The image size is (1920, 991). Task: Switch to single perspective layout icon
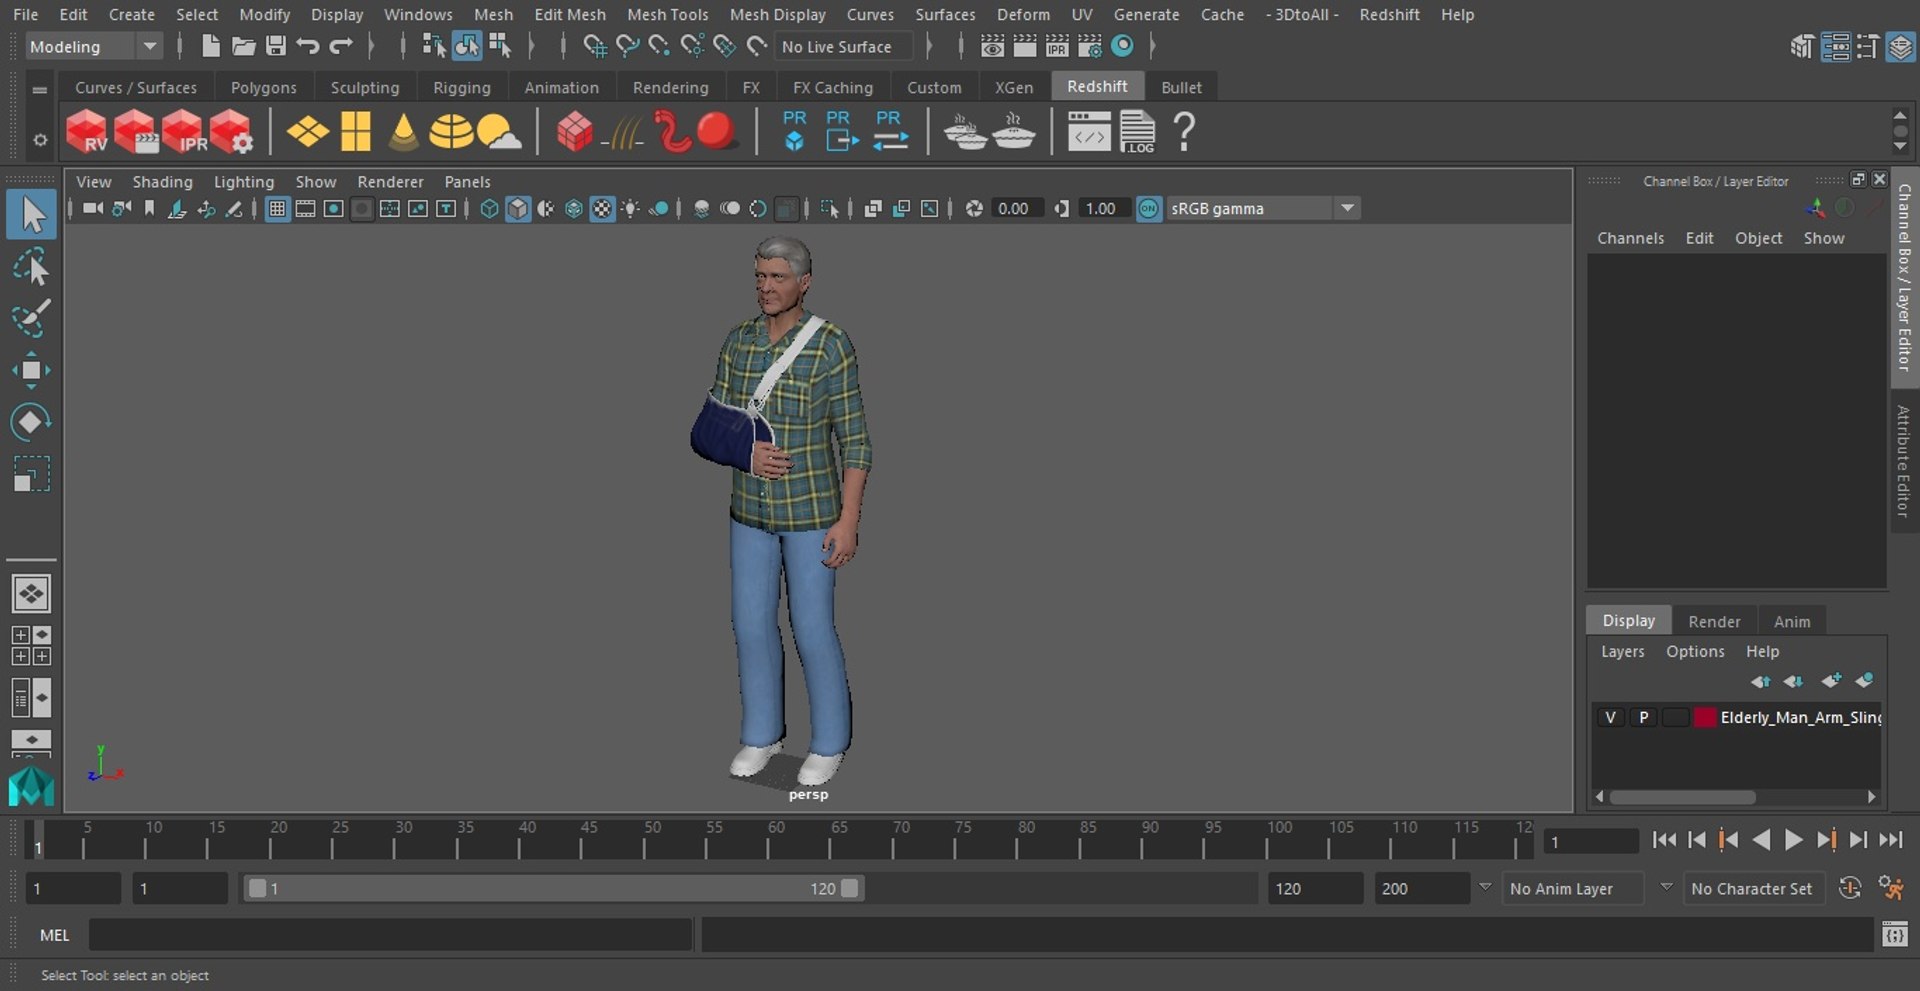[x=31, y=594]
